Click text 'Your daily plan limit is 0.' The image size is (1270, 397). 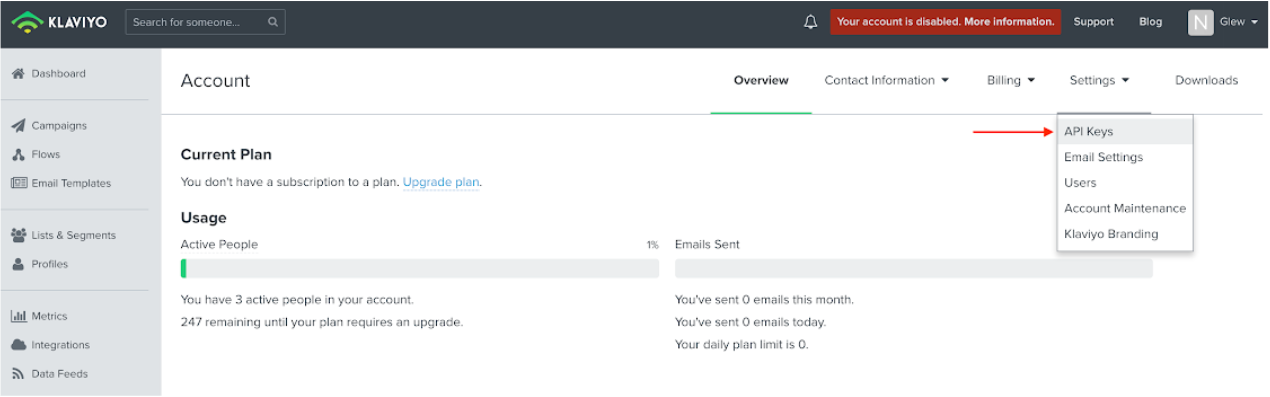tap(741, 345)
